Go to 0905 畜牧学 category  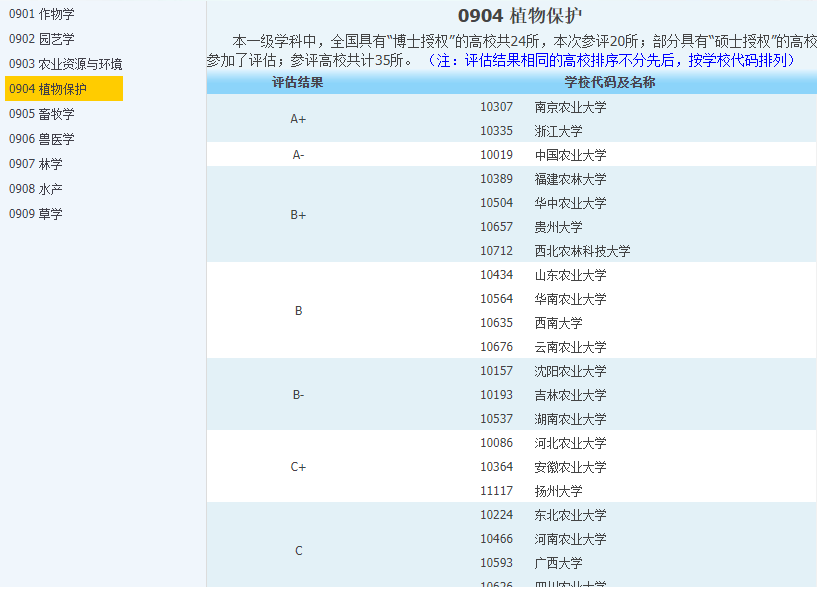pyautogui.click(x=42, y=114)
